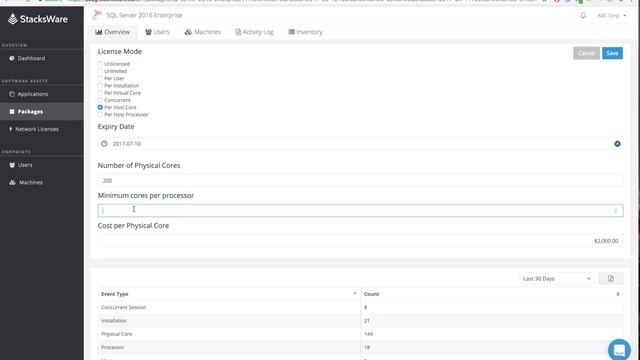Open the chat support widget

point(619,350)
